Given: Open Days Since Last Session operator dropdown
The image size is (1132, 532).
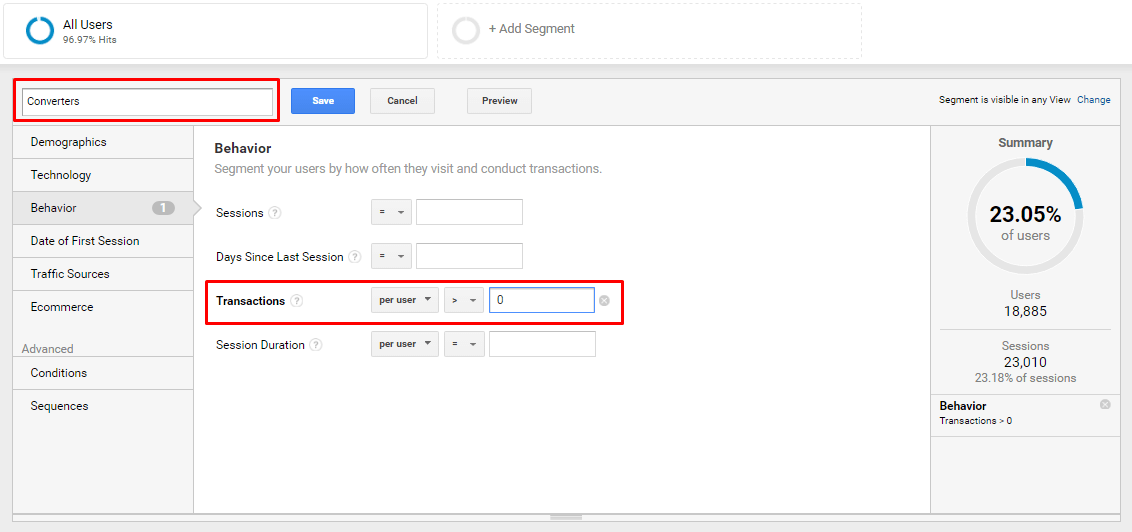Looking at the screenshot, I should coord(391,256).
